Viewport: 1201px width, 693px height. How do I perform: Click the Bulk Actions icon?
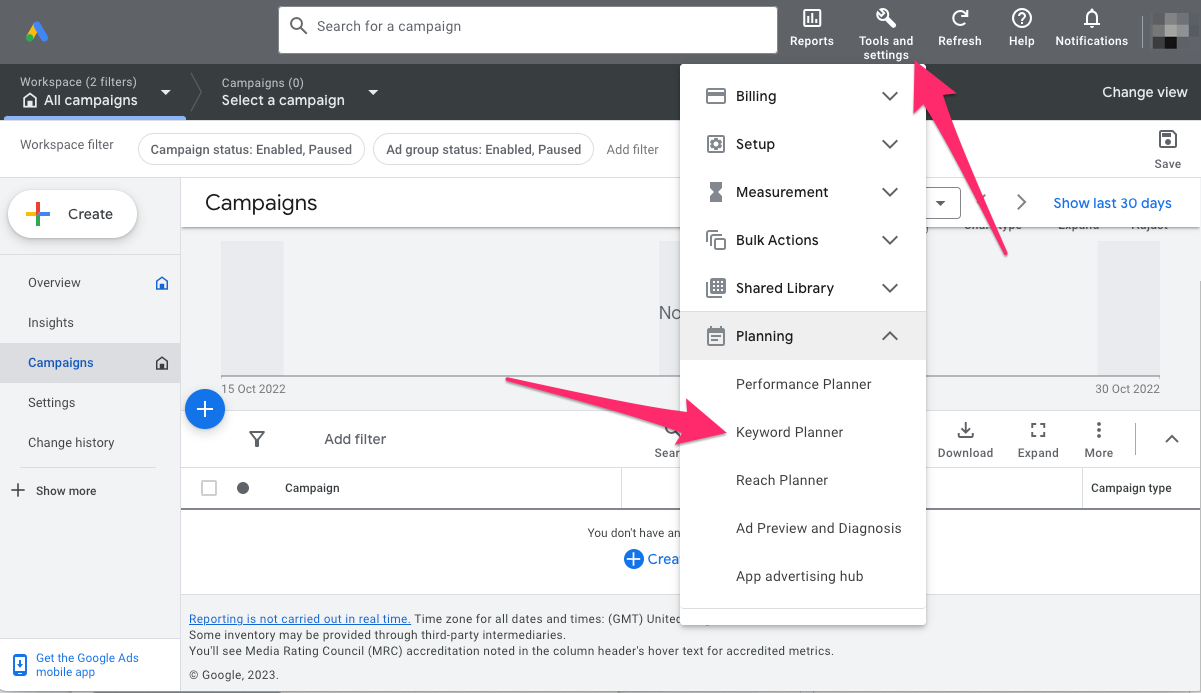pyautogui.click(x=715, y=240)
